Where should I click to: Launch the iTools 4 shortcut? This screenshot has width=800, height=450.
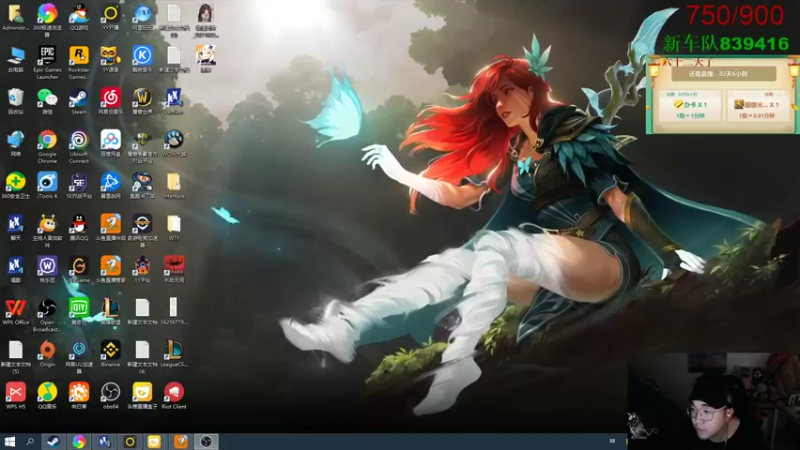[47, 182]
